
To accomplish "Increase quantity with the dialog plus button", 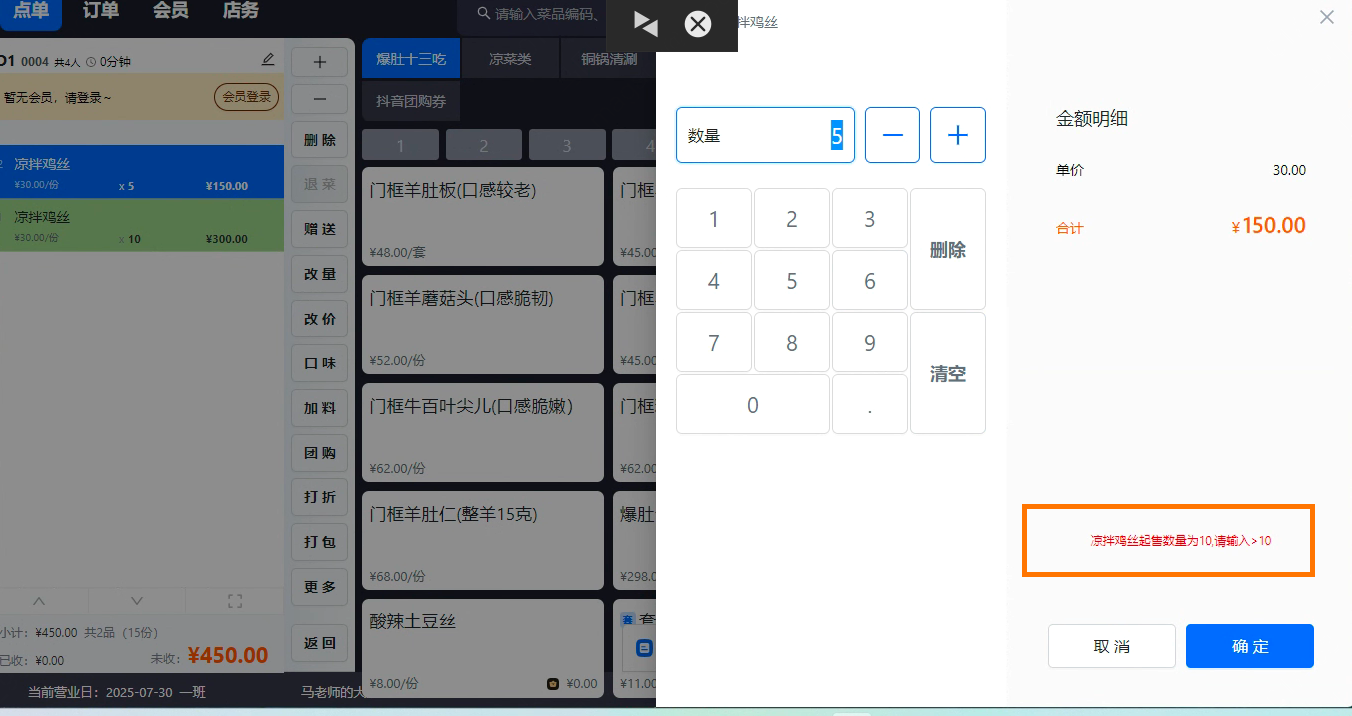I will point(958,135).
